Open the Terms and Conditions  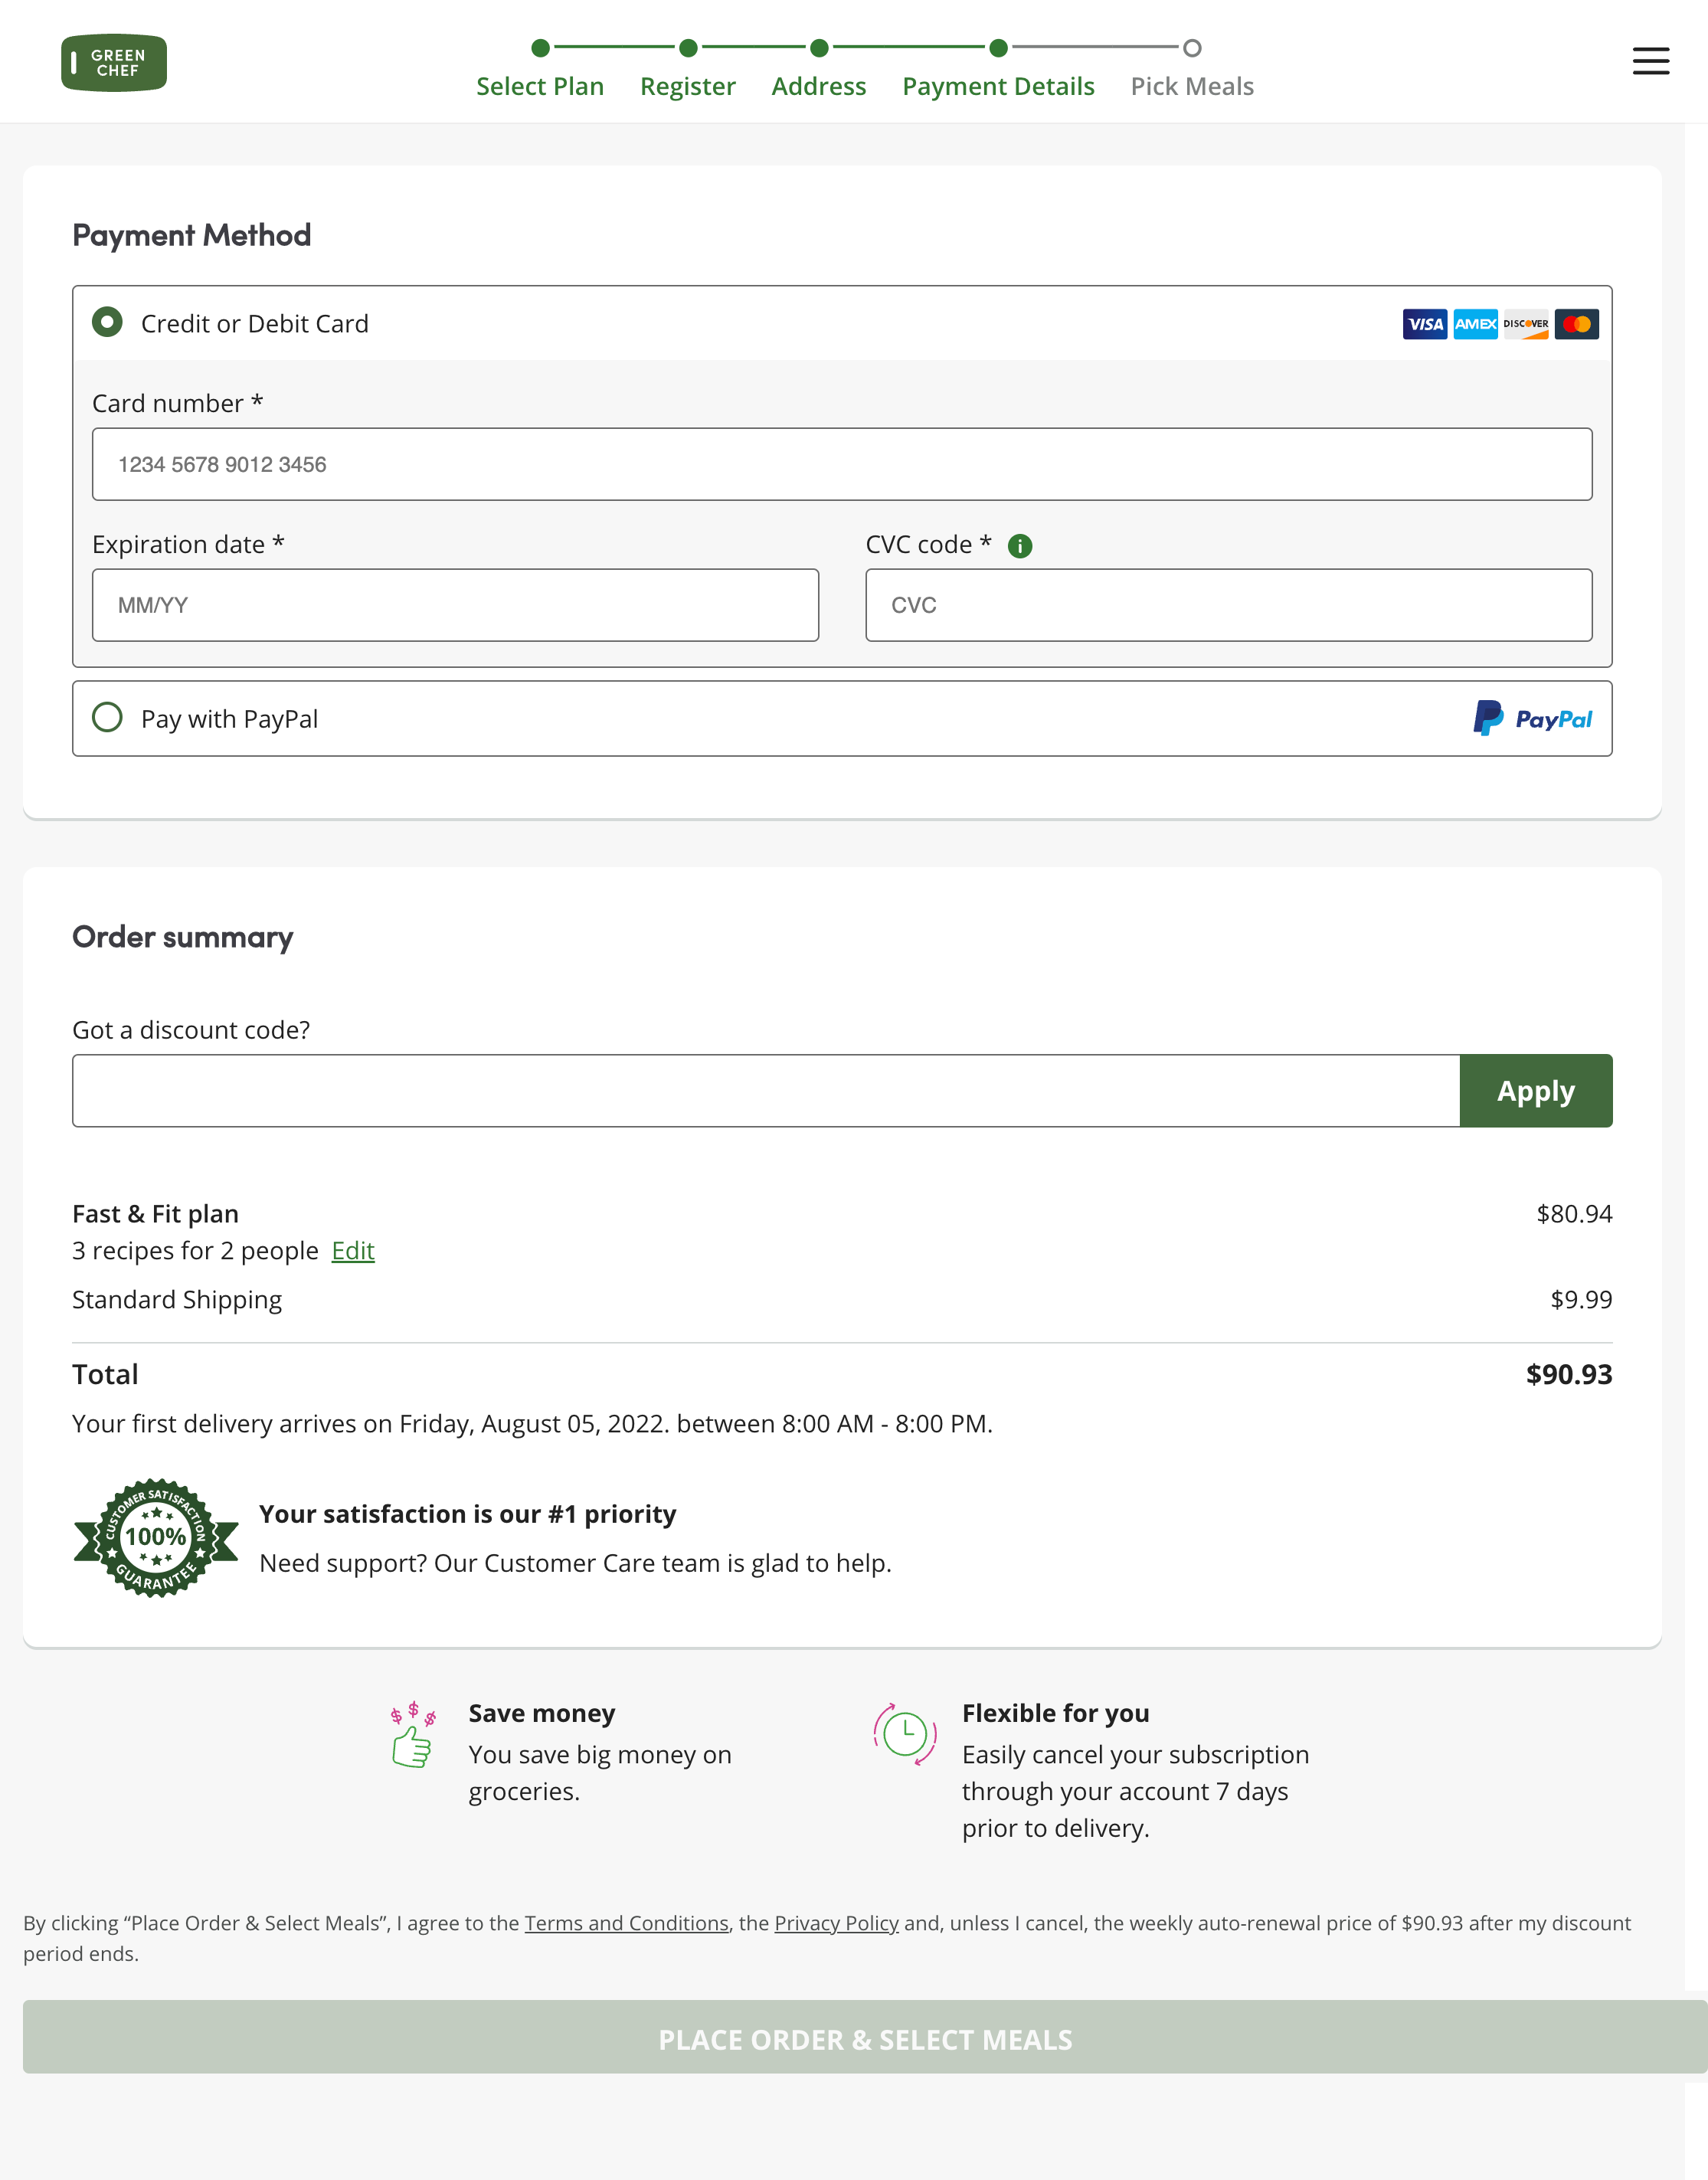pos(626,1923)
